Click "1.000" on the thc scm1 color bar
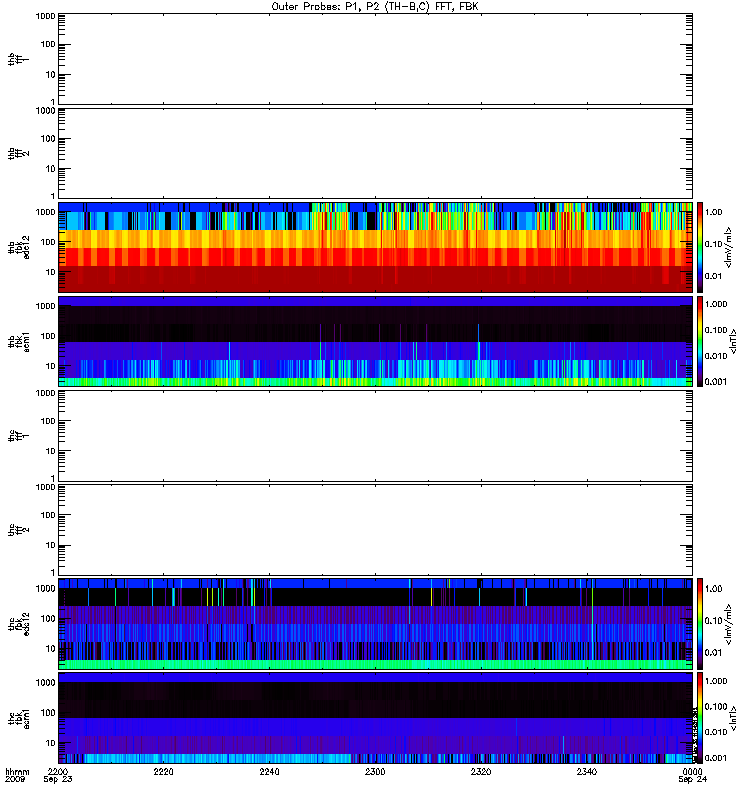The width and height of the screenshot is (750, 800). (x=716, y=681)
